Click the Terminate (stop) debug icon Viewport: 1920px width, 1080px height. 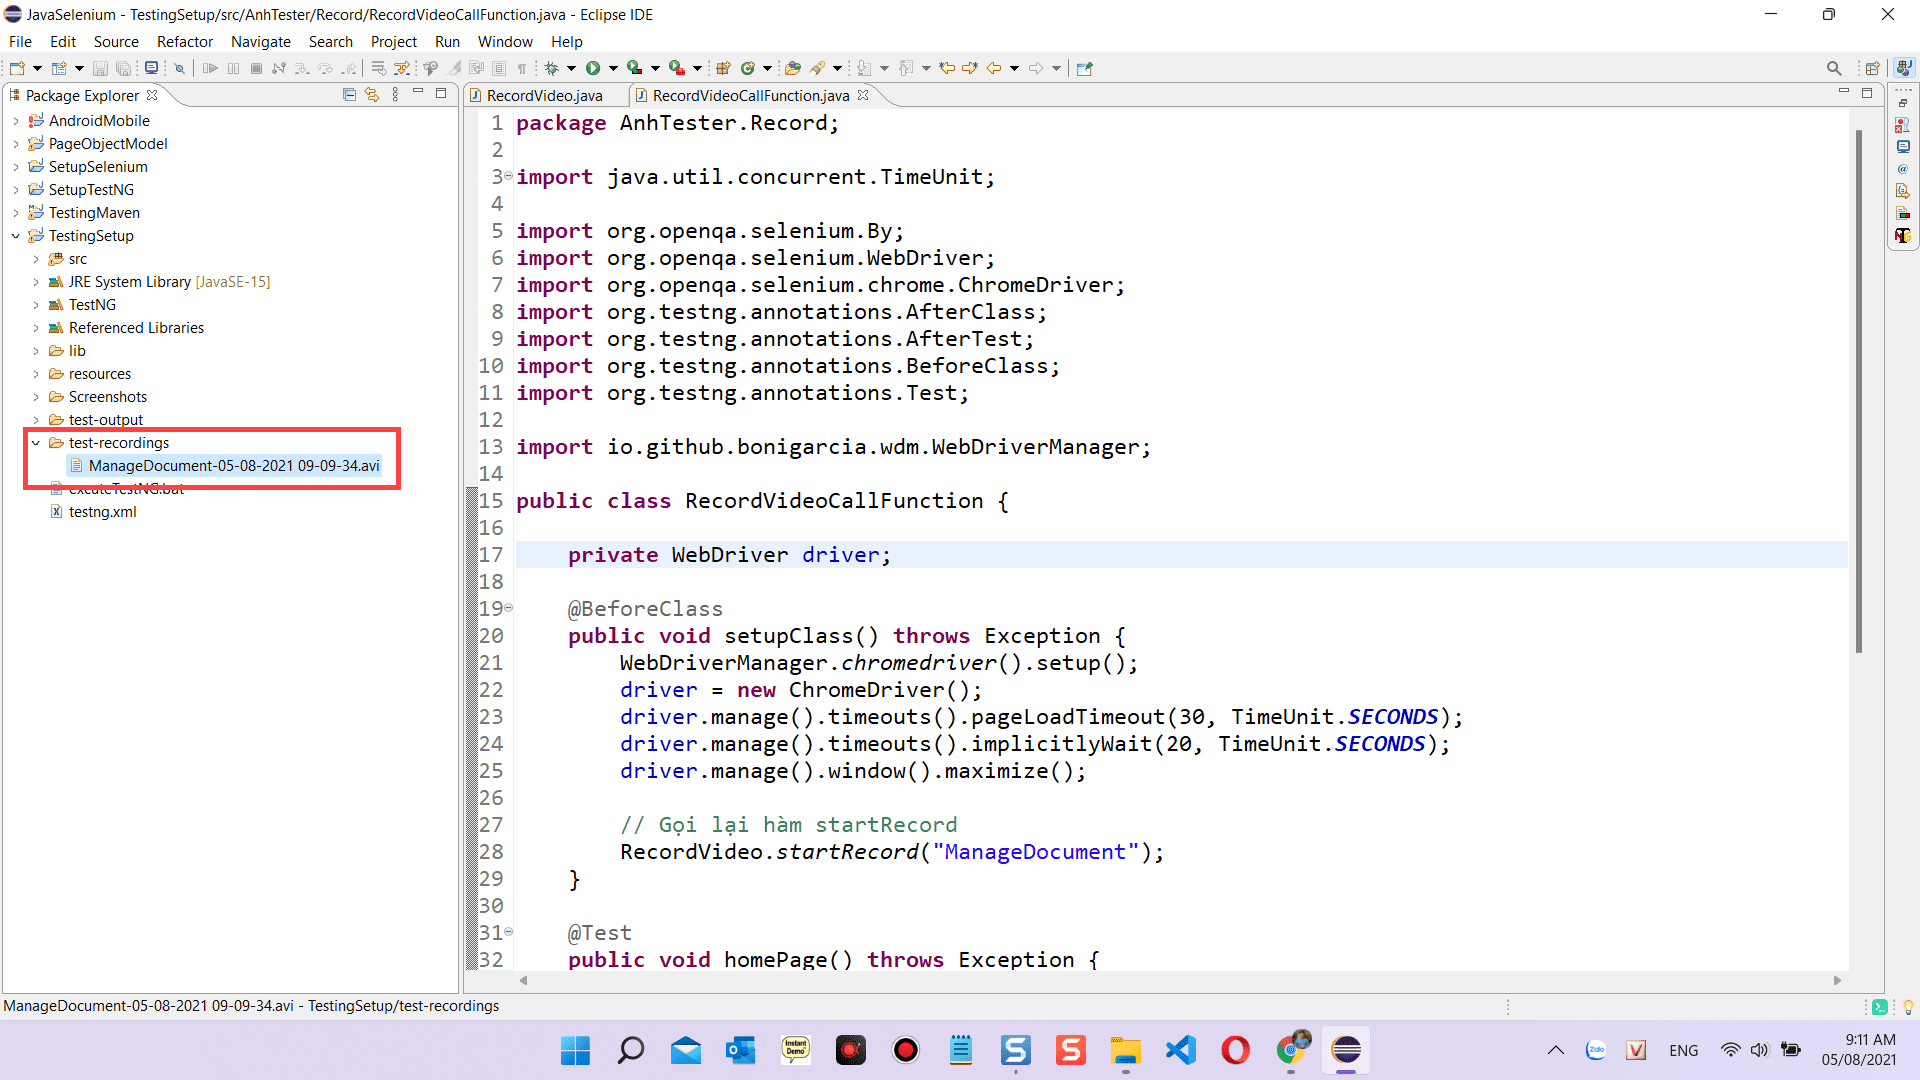coord(256,68)
